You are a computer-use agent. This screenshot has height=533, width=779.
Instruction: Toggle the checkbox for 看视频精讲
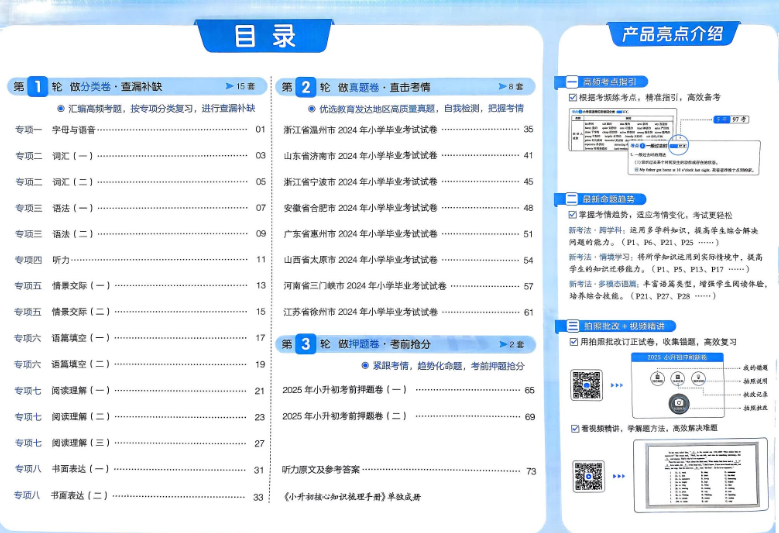click(x=575, y=428)
